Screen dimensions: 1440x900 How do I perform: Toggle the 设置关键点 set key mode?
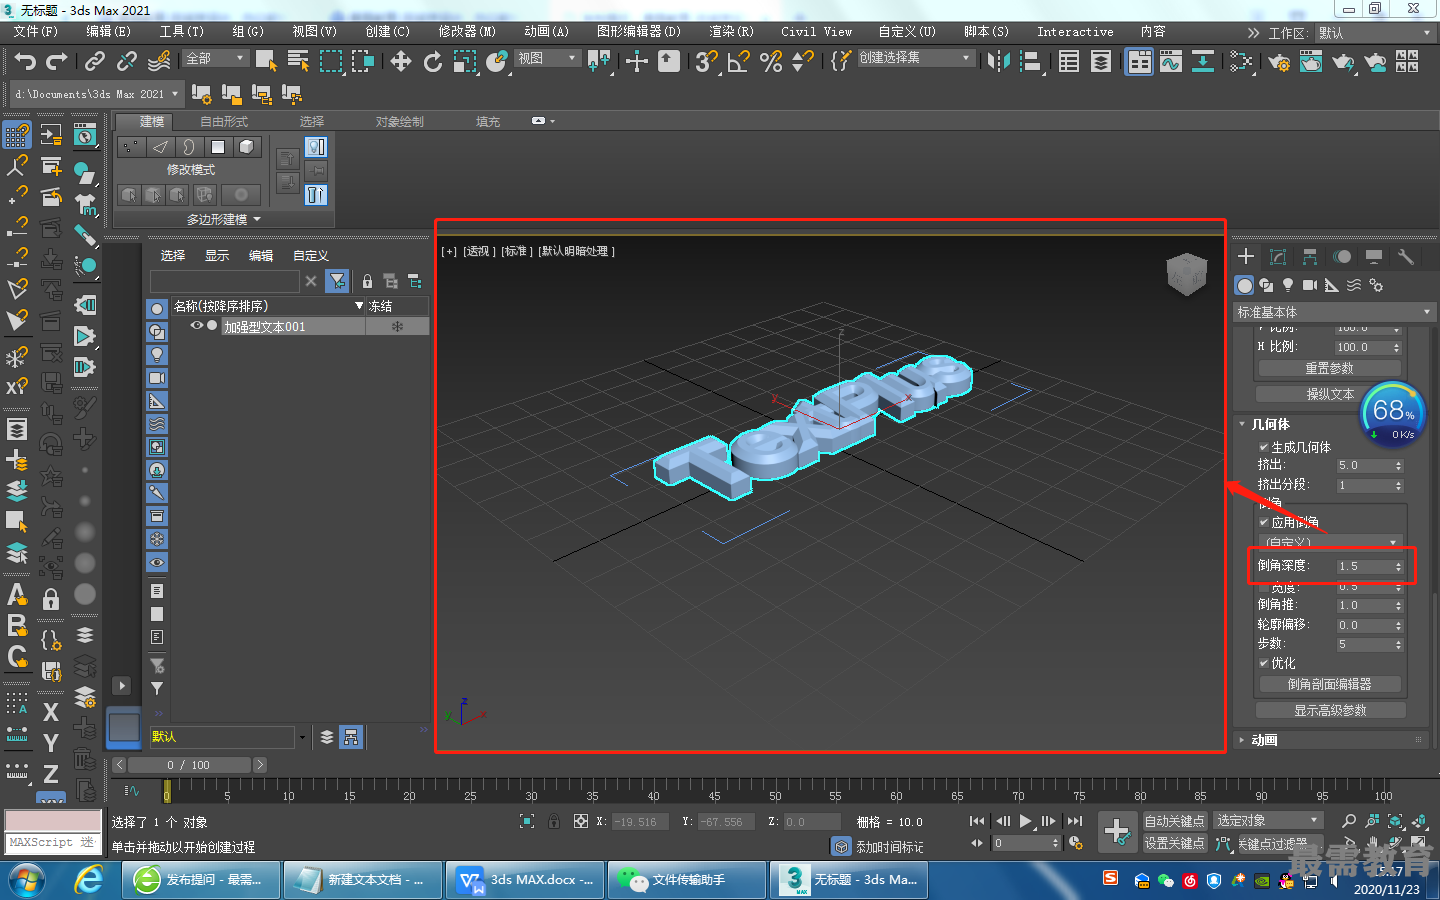(x=1174, y=843)
